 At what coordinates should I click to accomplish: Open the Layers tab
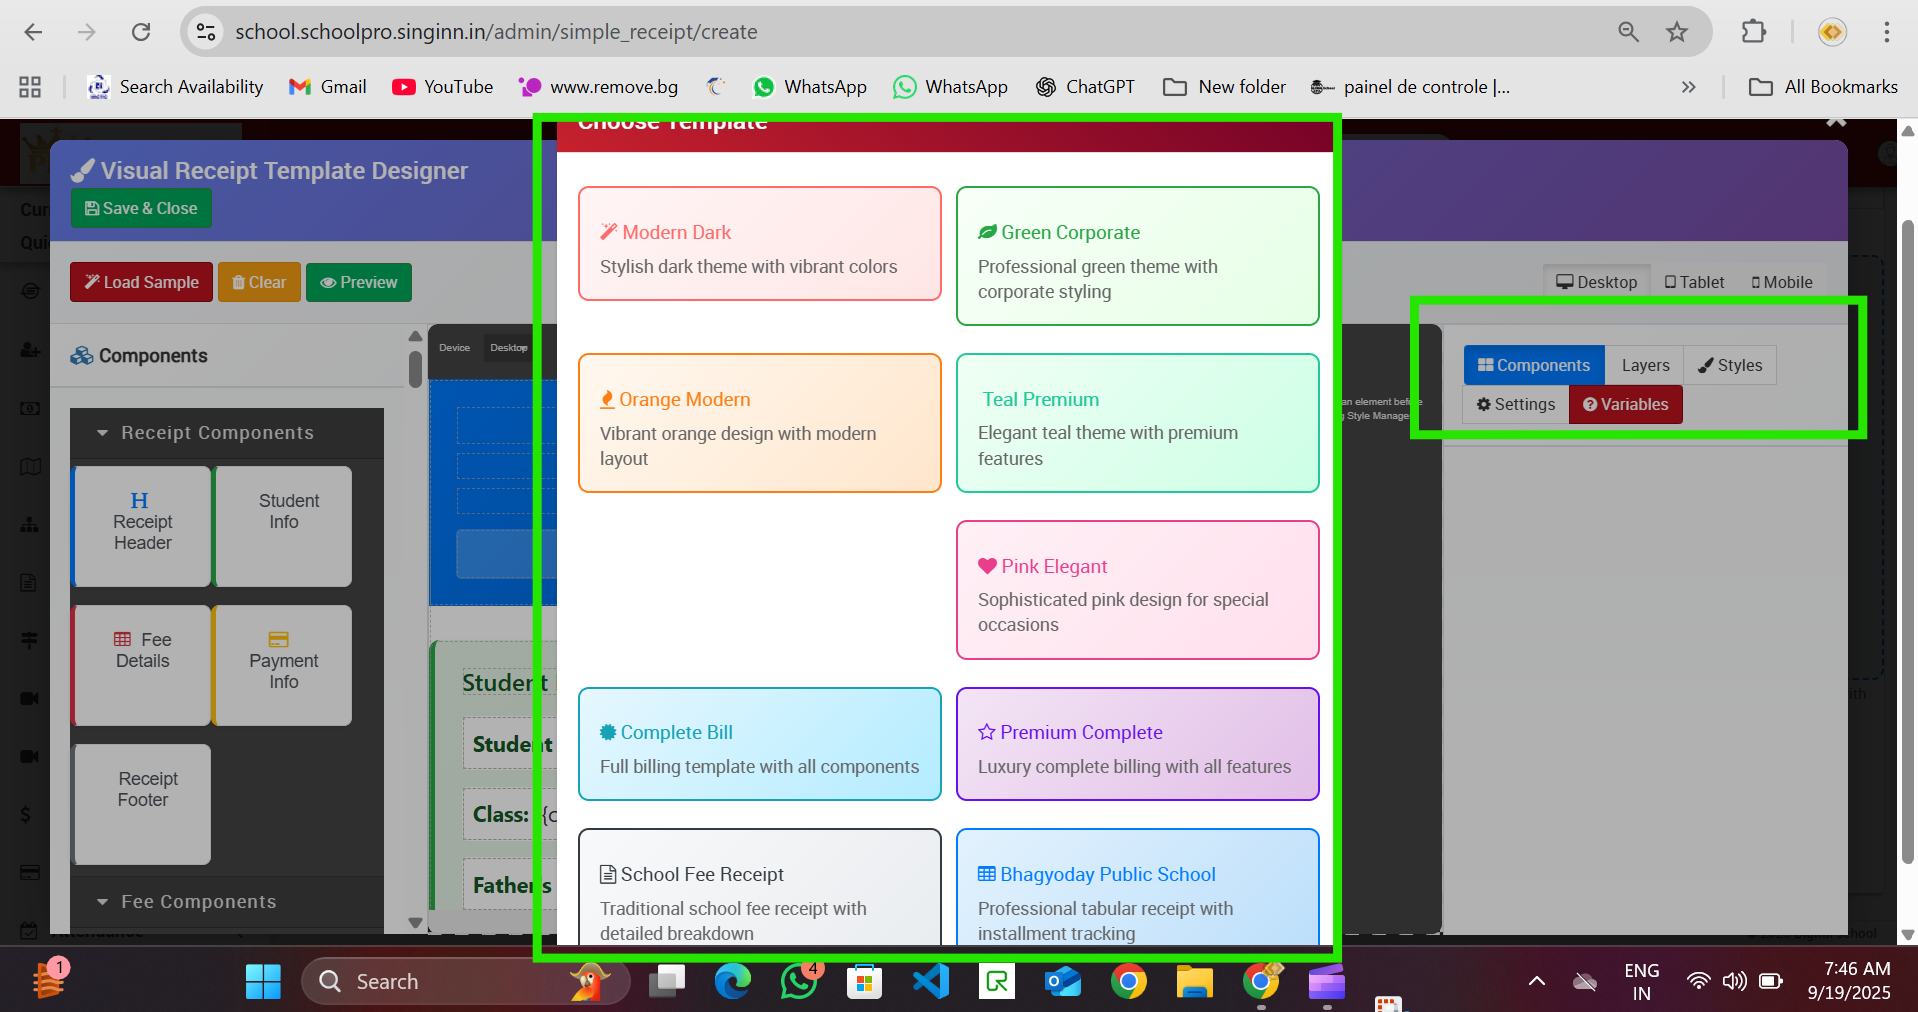(1645, 365)
